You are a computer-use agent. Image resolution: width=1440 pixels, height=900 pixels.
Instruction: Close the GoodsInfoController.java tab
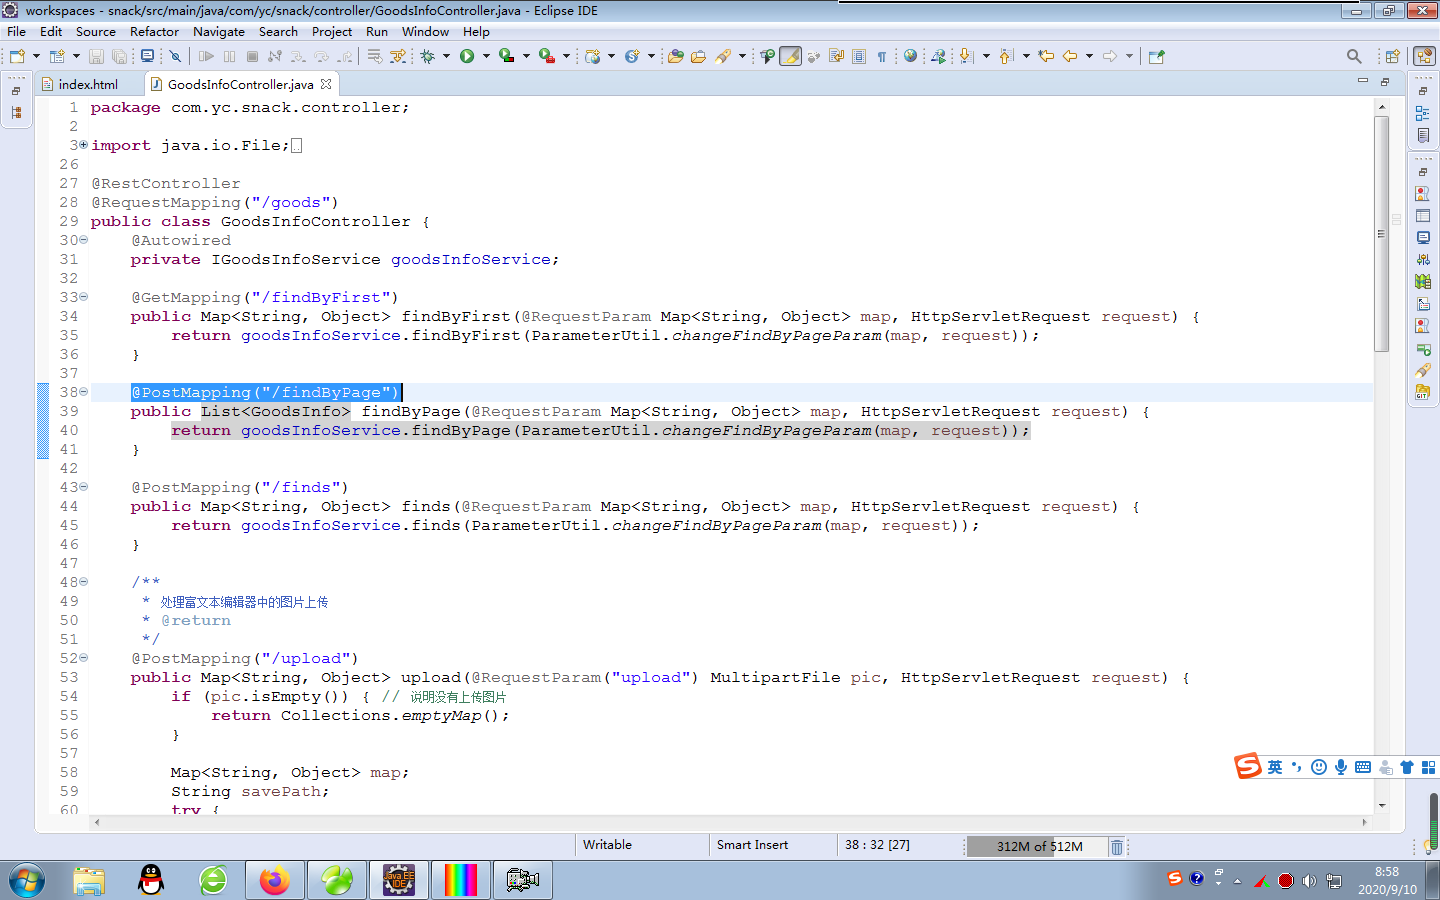[x=326, y=85]
